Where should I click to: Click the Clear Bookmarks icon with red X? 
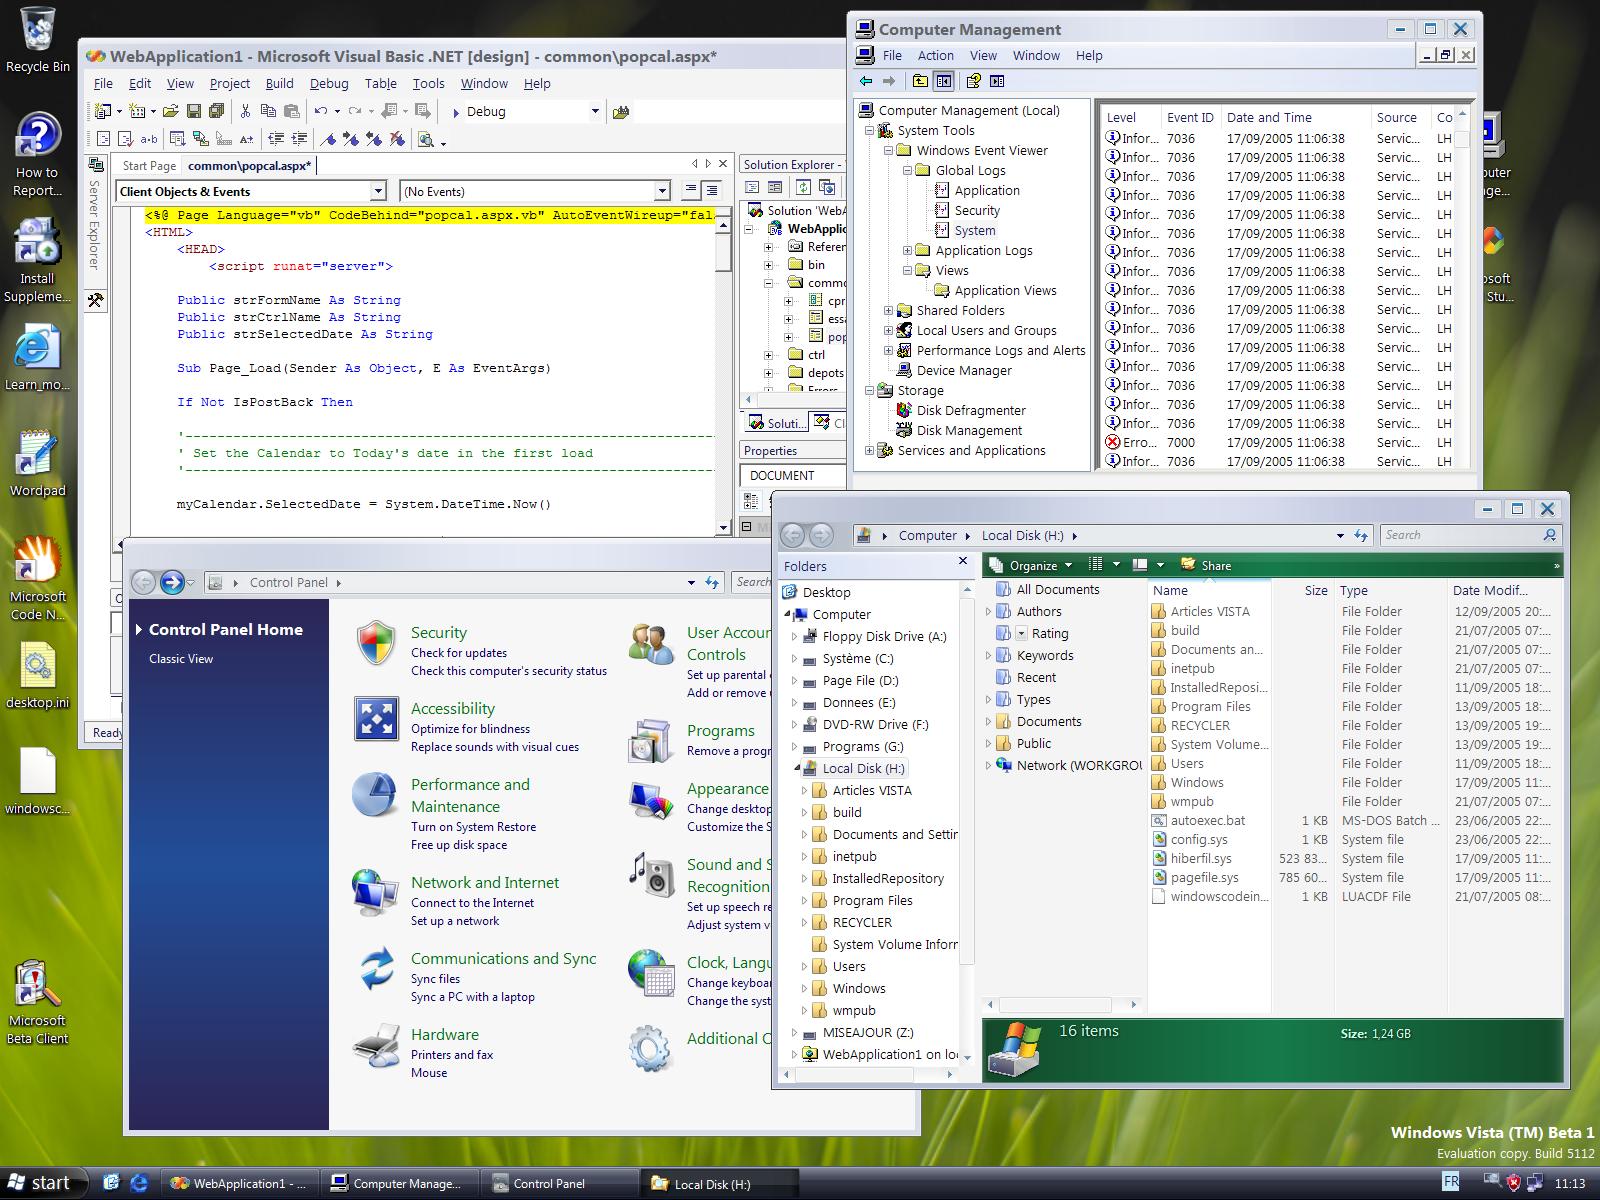point(398,139)
